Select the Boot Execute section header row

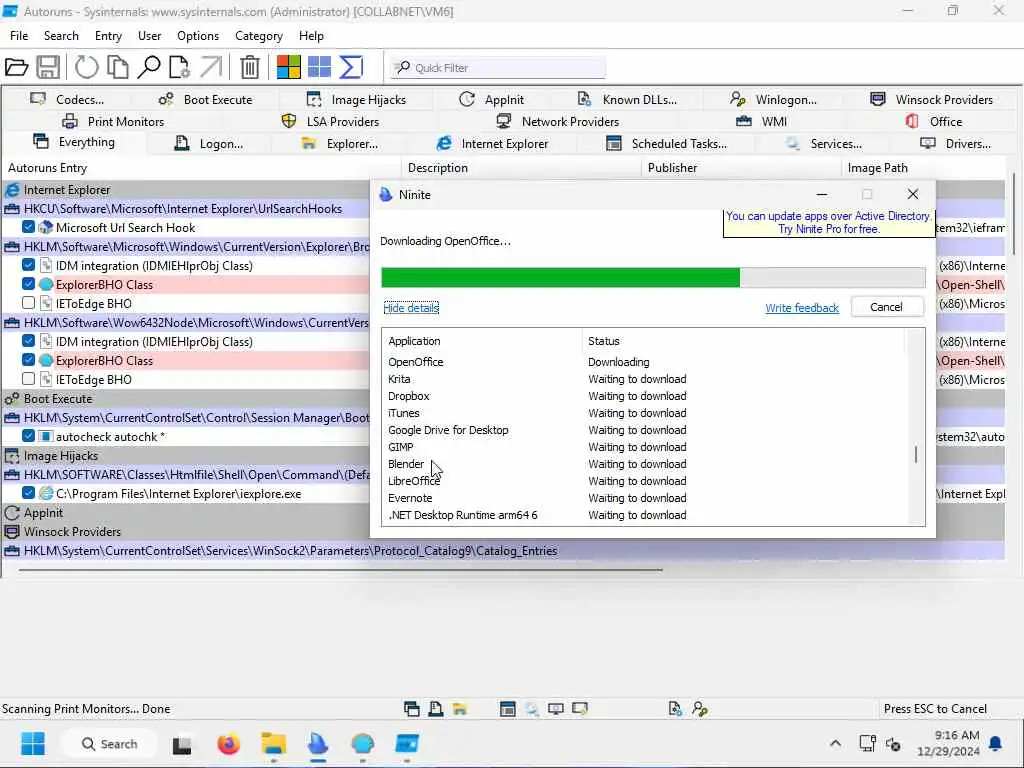click(x=186, y=398)
